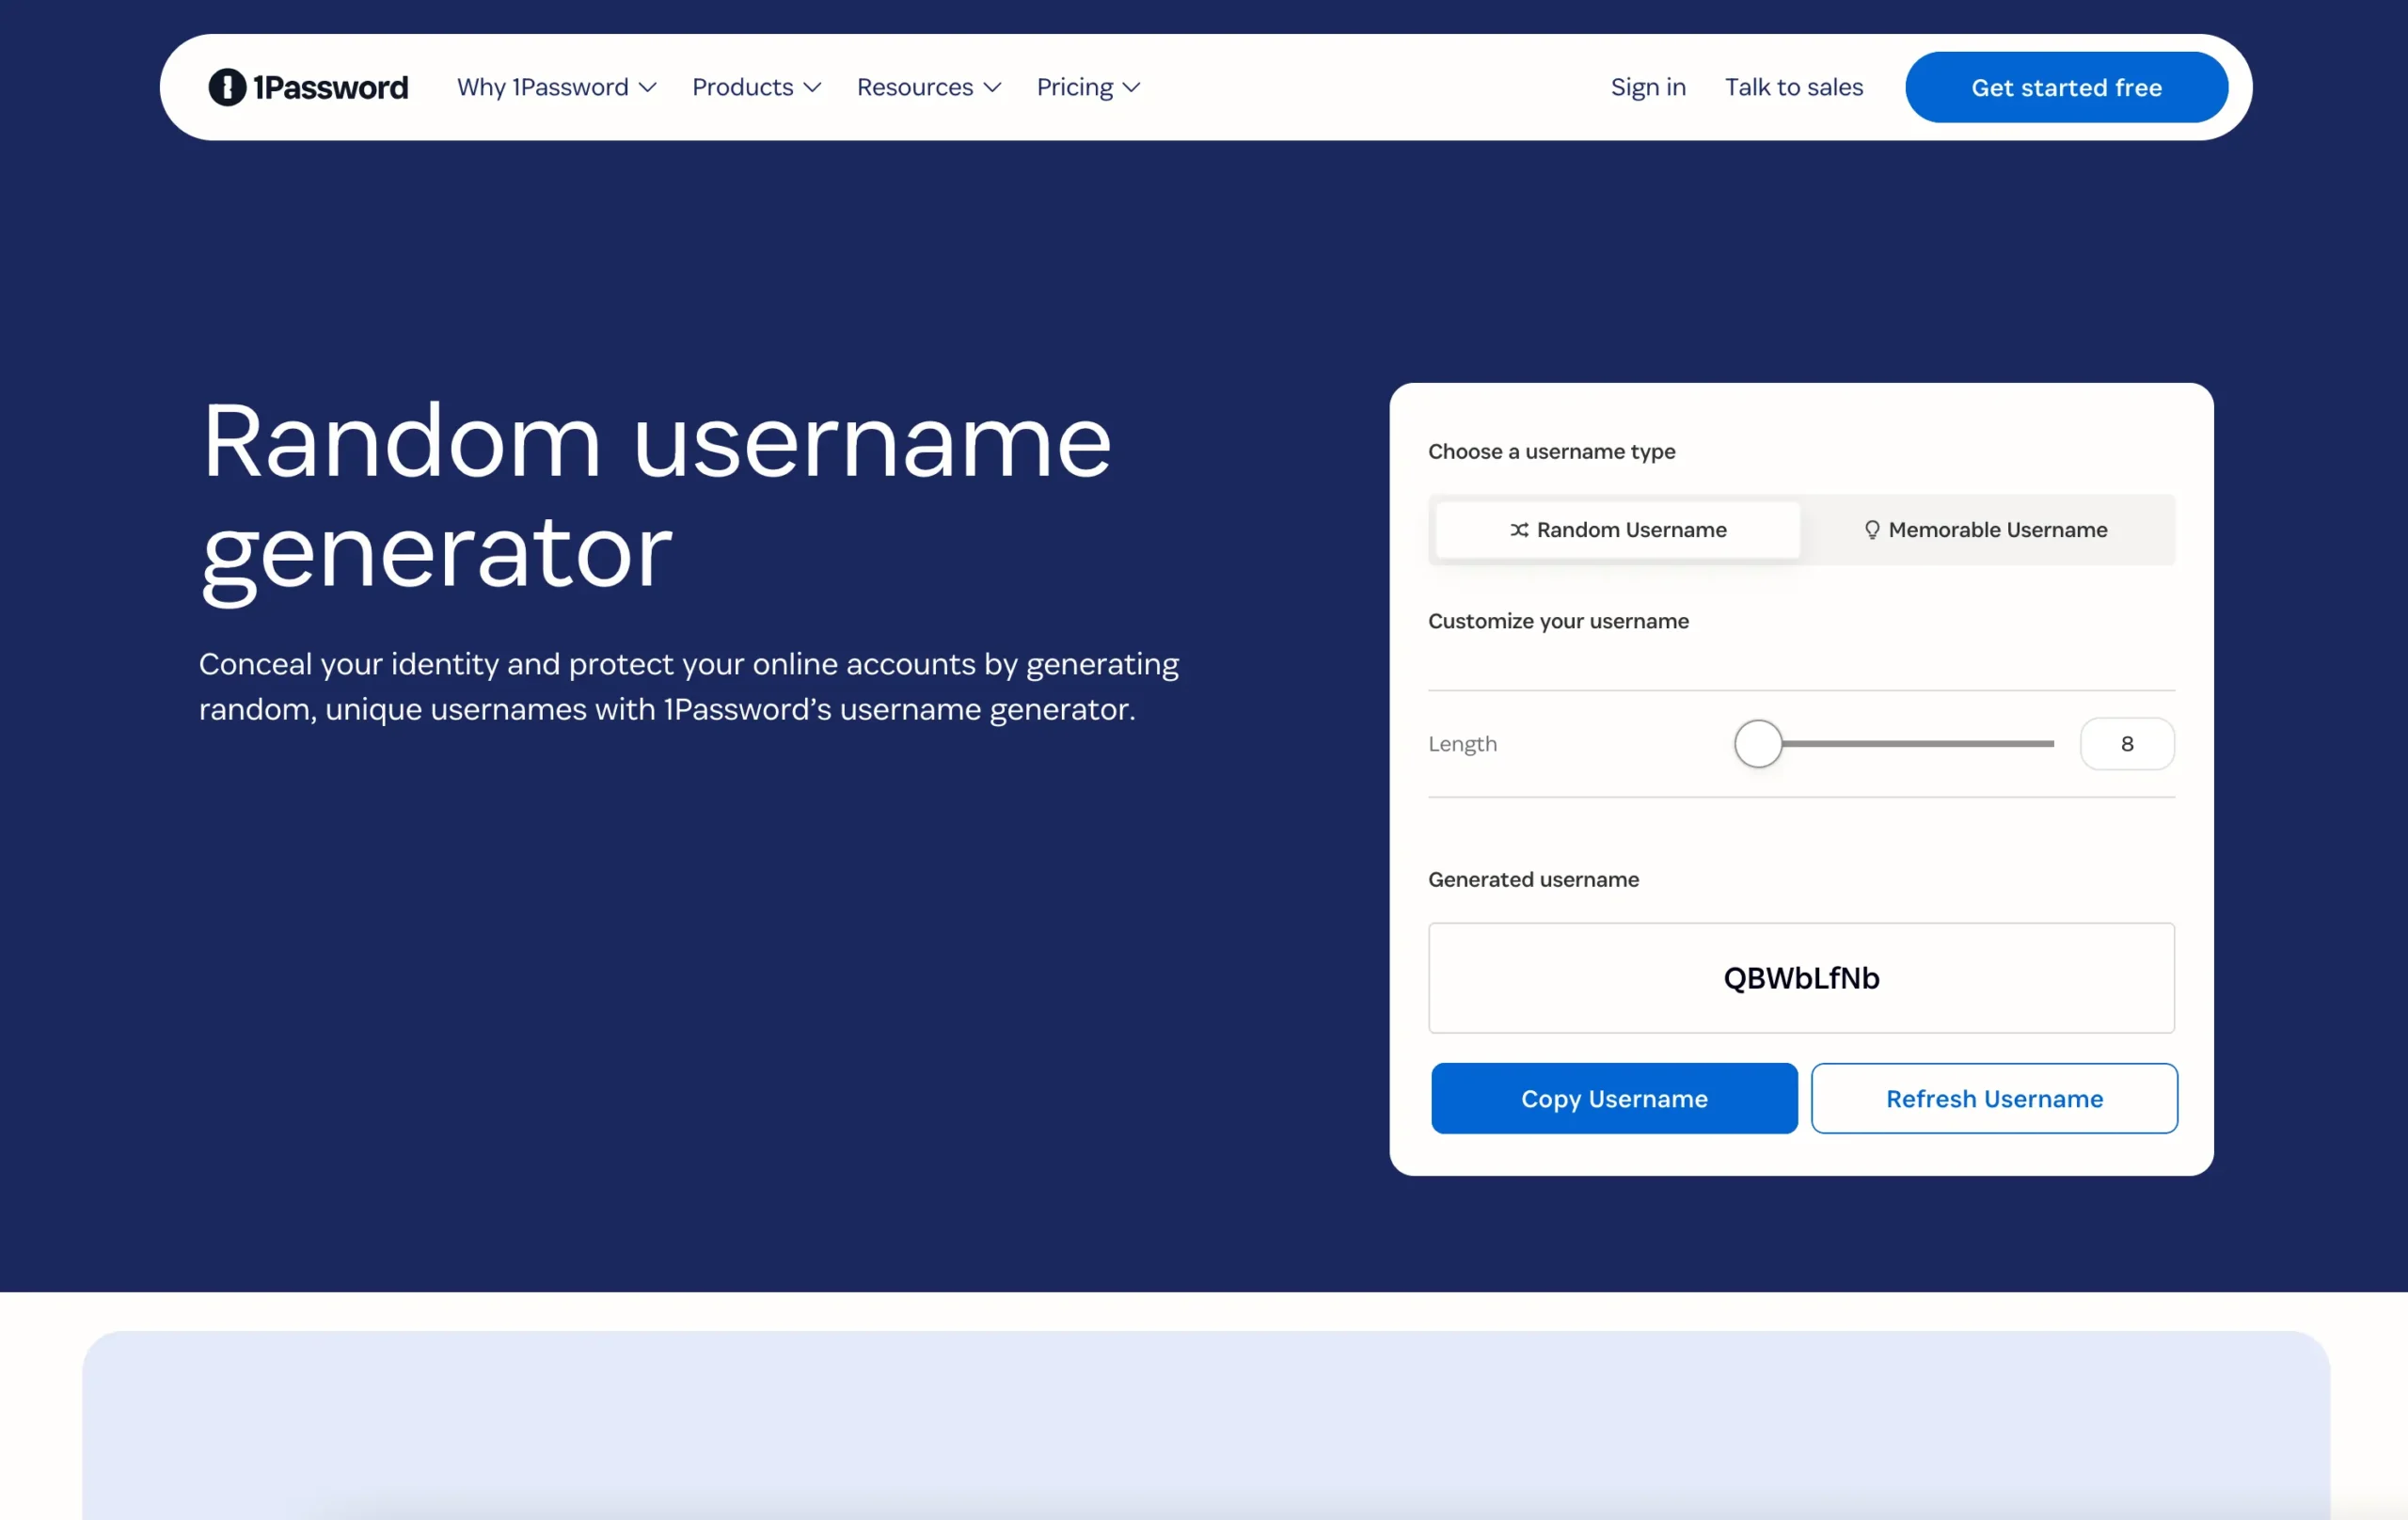Screen dimensions: 2408x1520
Task: Click the Get started free button
Action: point(2066,87)
